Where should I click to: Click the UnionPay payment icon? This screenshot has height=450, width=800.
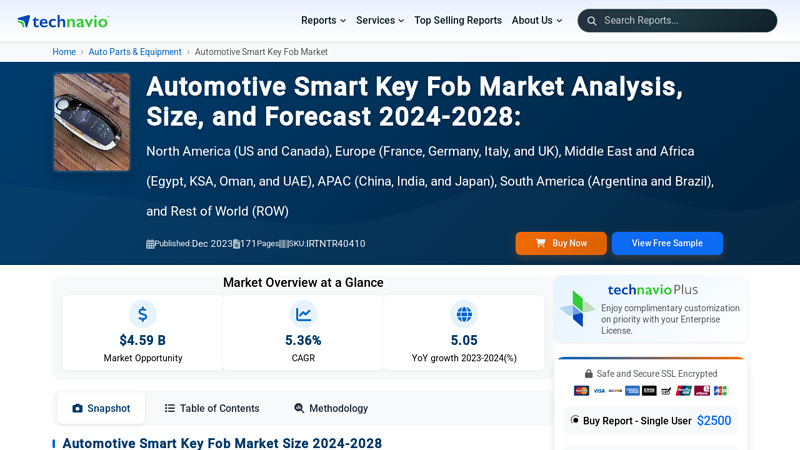[x=684, y=391]
